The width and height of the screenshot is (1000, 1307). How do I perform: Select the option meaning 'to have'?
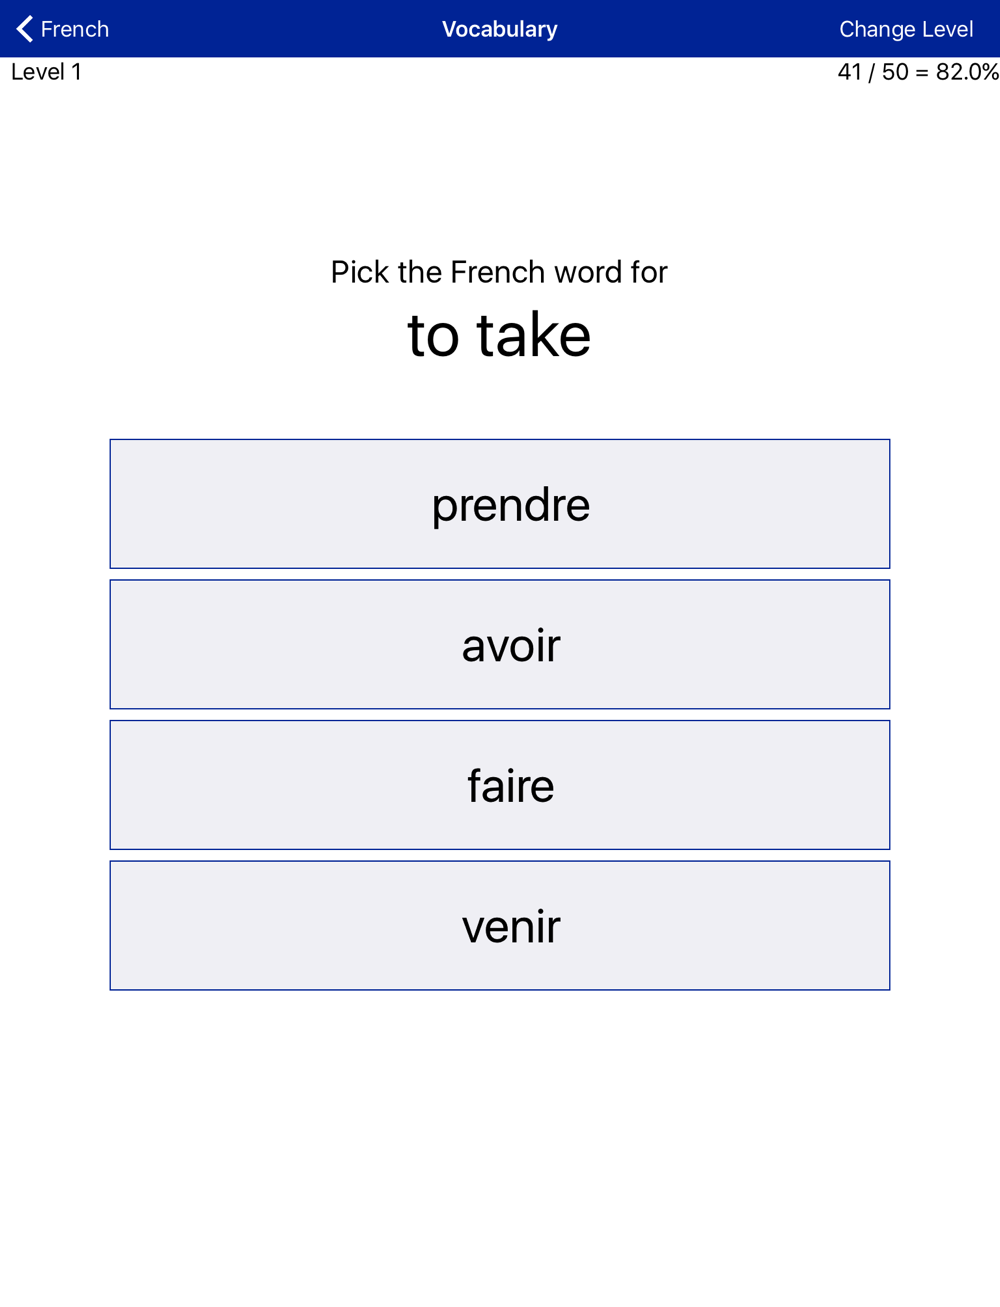(500, 645)
